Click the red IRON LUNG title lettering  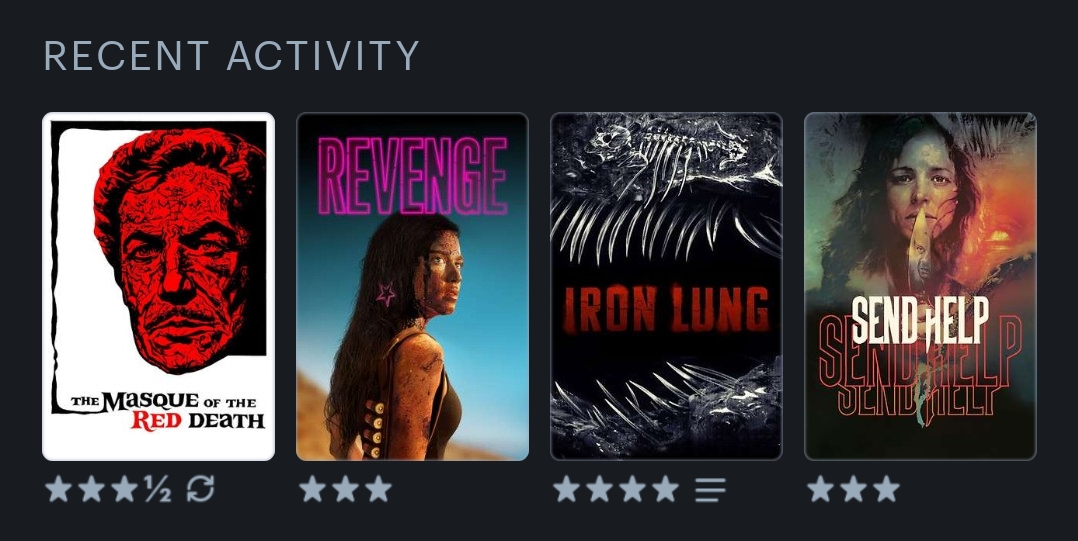pos(666,309)
